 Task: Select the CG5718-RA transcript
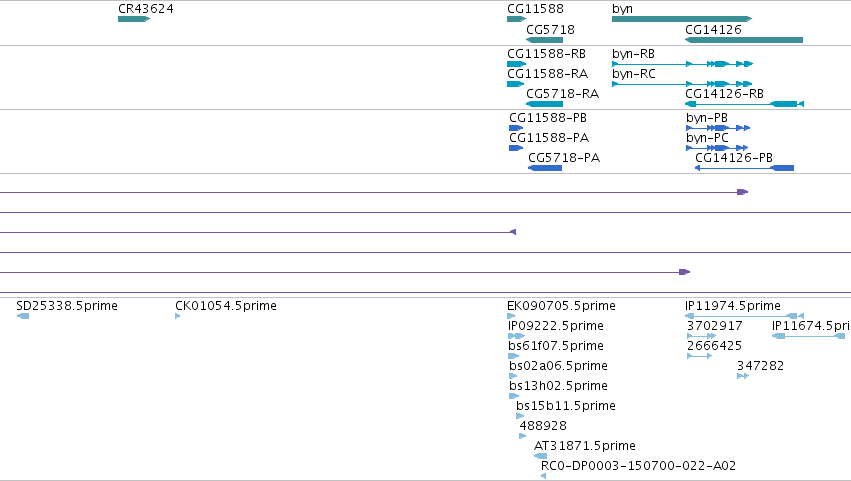coord(544,104)
